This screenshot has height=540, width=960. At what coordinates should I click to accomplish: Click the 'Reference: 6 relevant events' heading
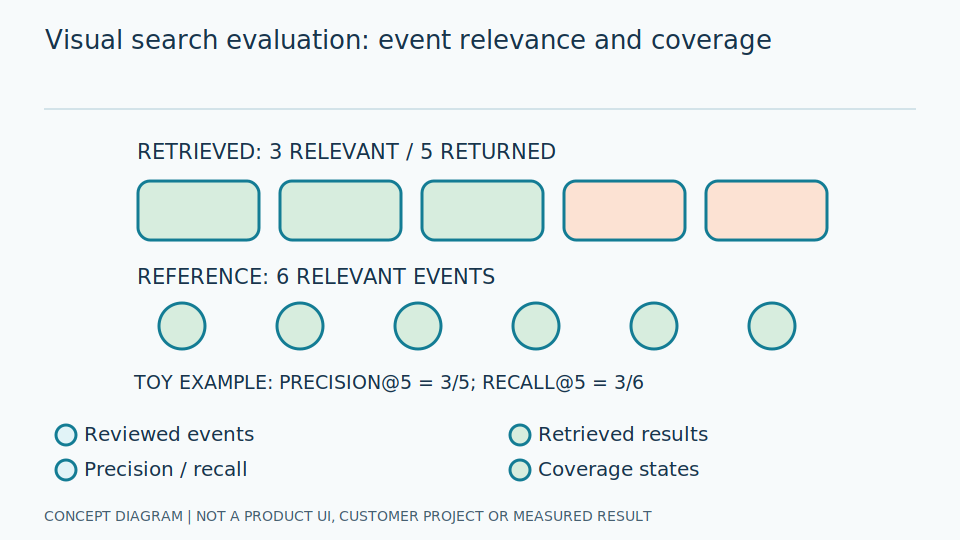316,277
